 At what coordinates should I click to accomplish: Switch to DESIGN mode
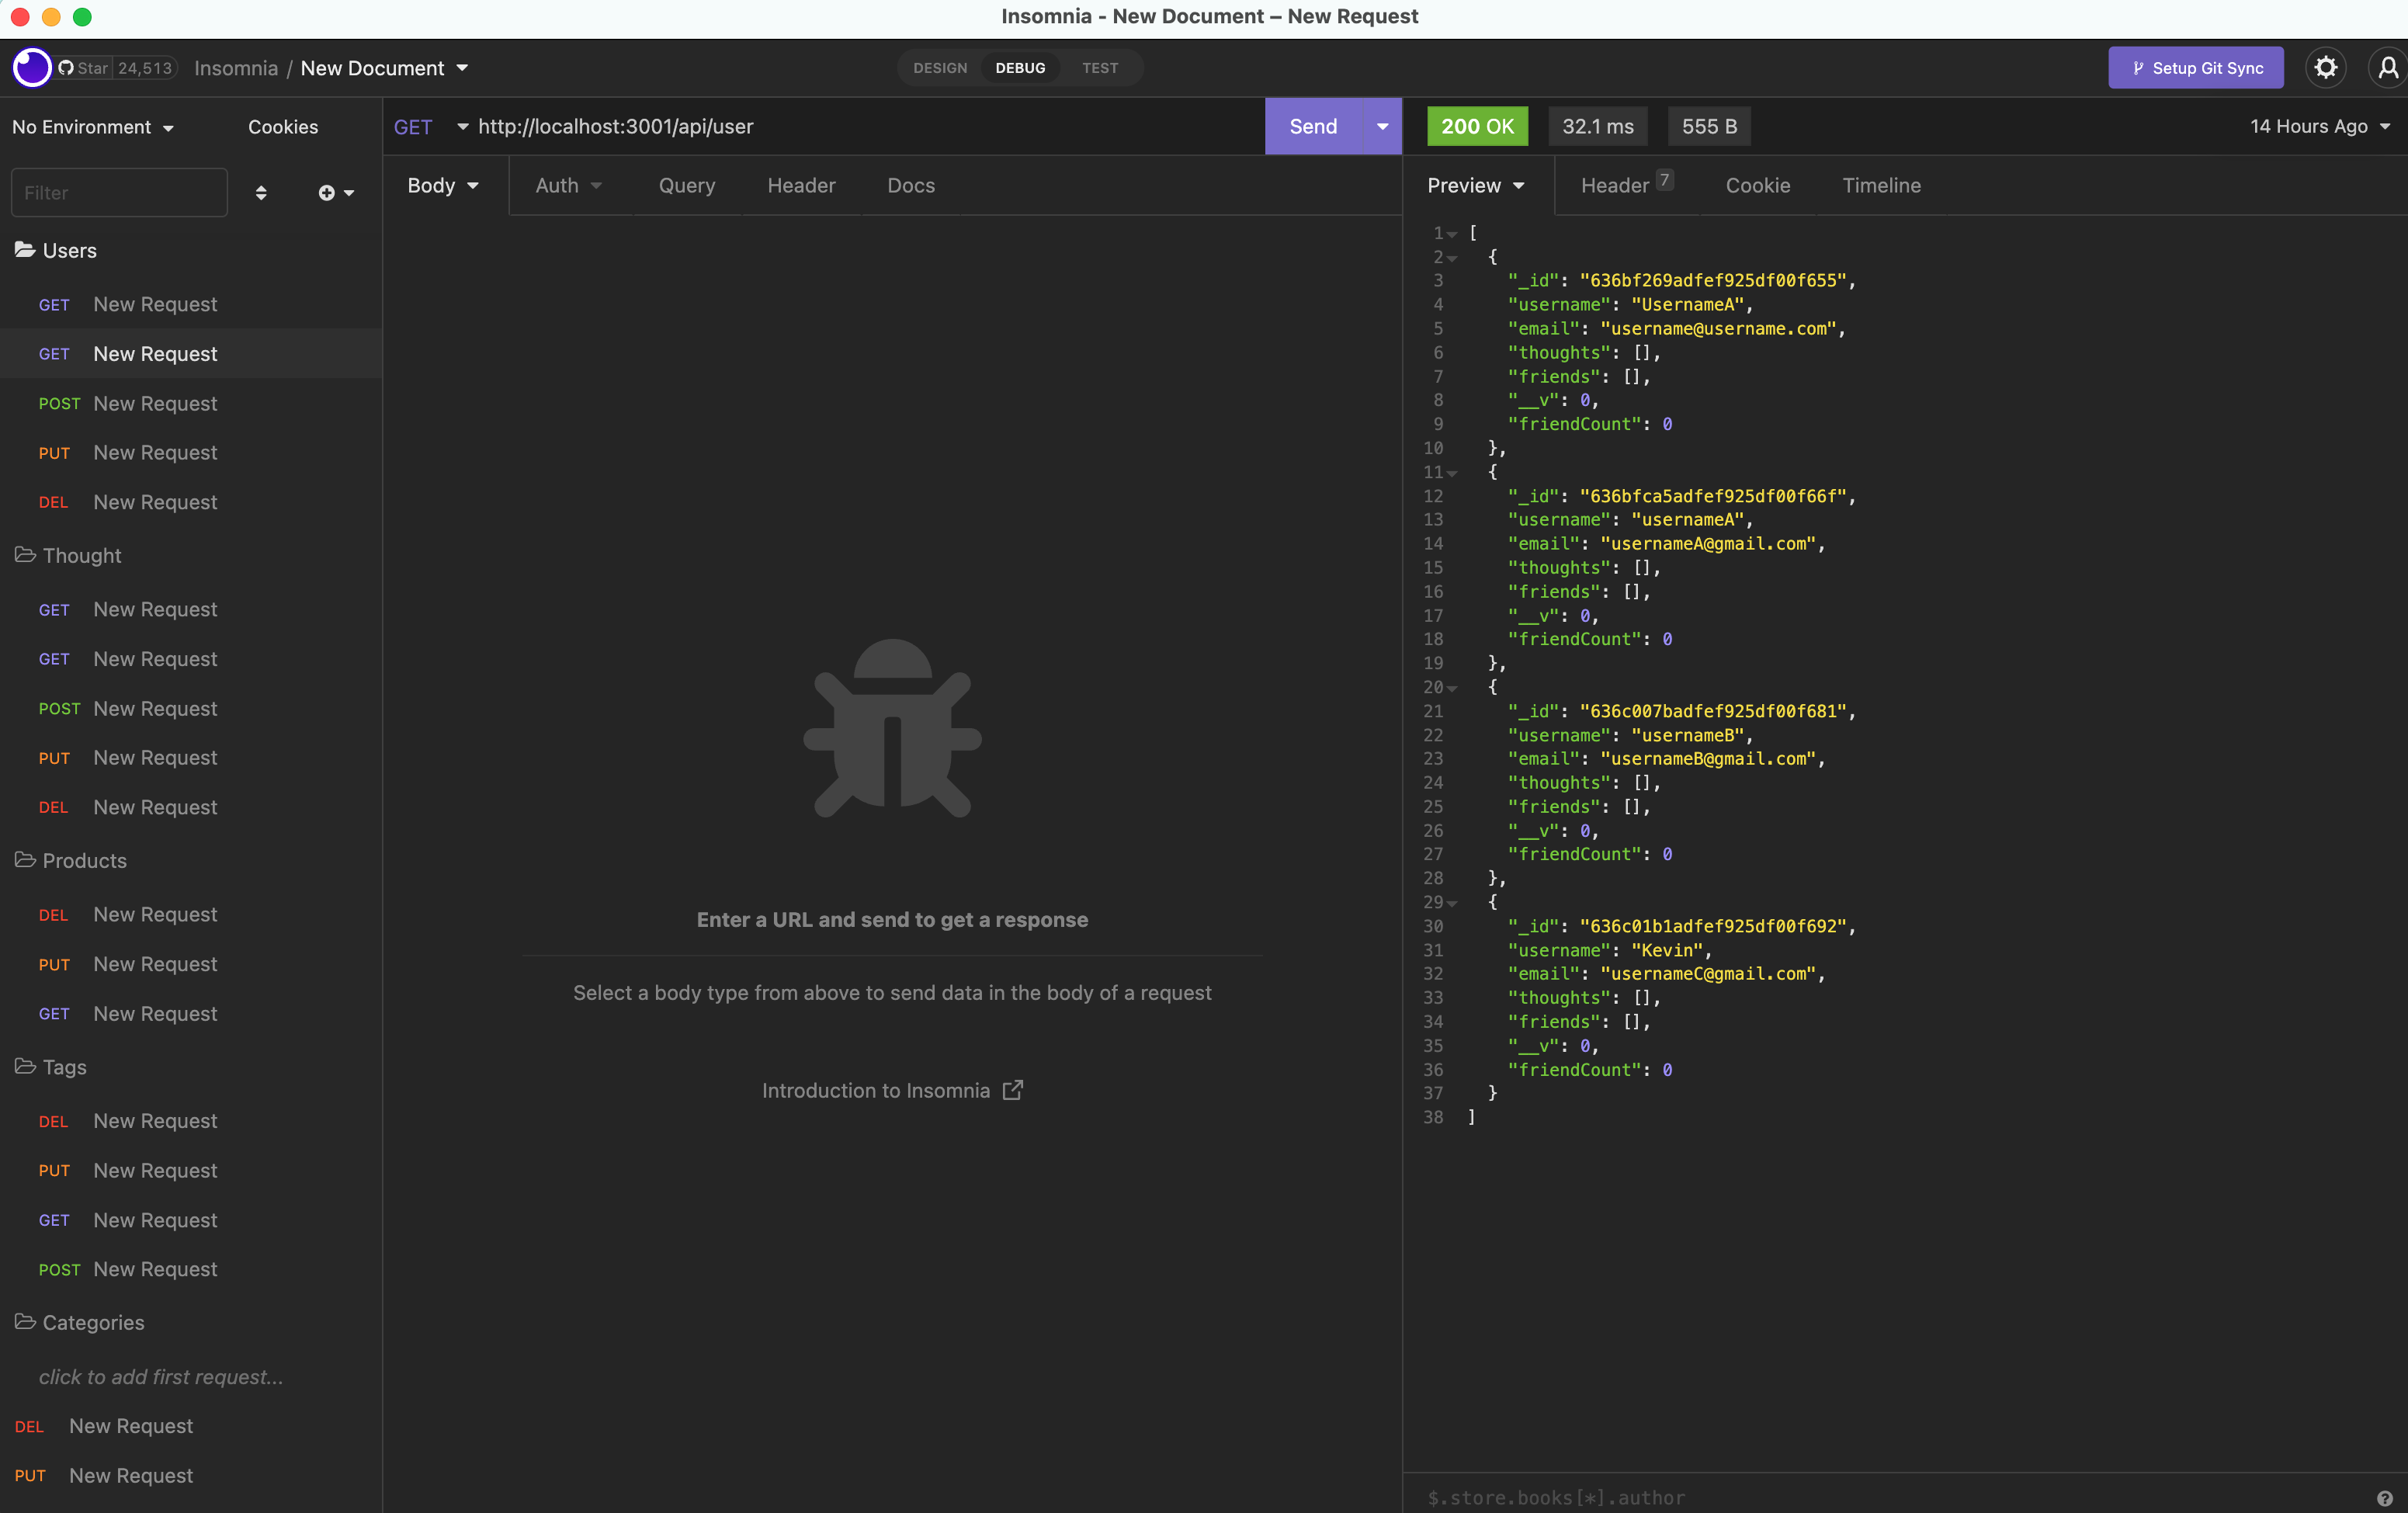(939, 67)
